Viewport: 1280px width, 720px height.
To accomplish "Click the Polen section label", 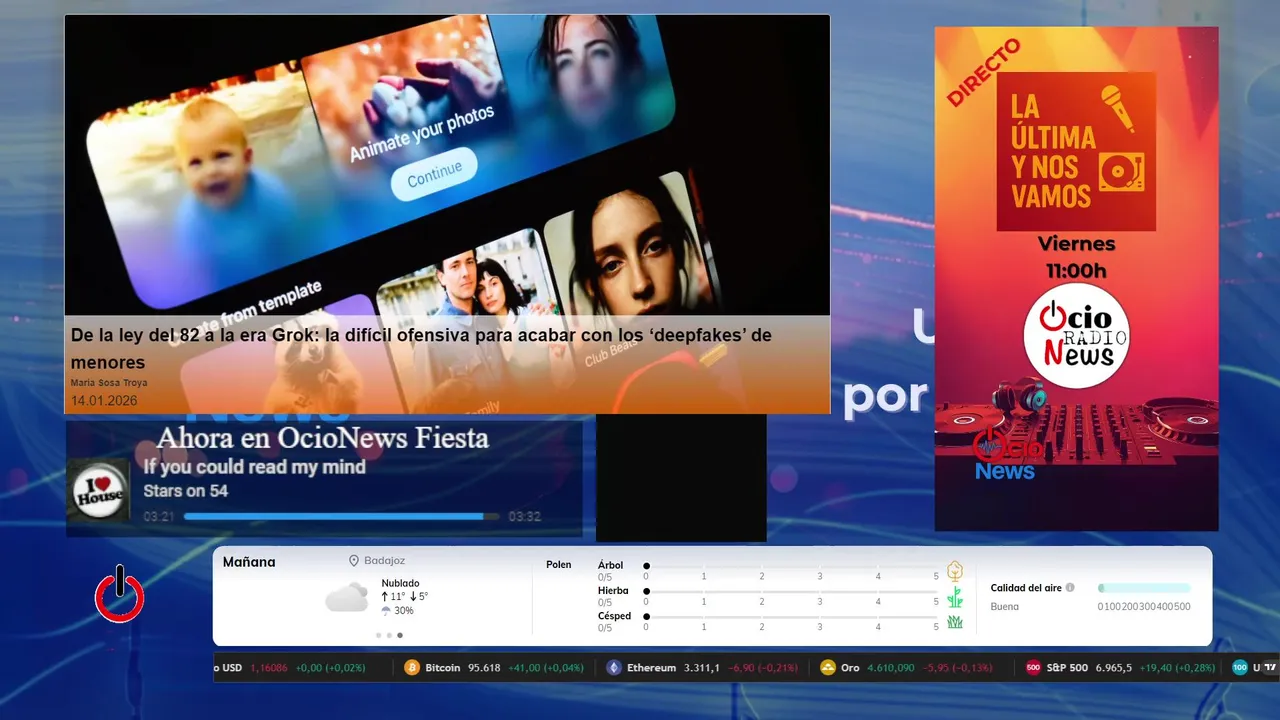I will pos(559,565).
